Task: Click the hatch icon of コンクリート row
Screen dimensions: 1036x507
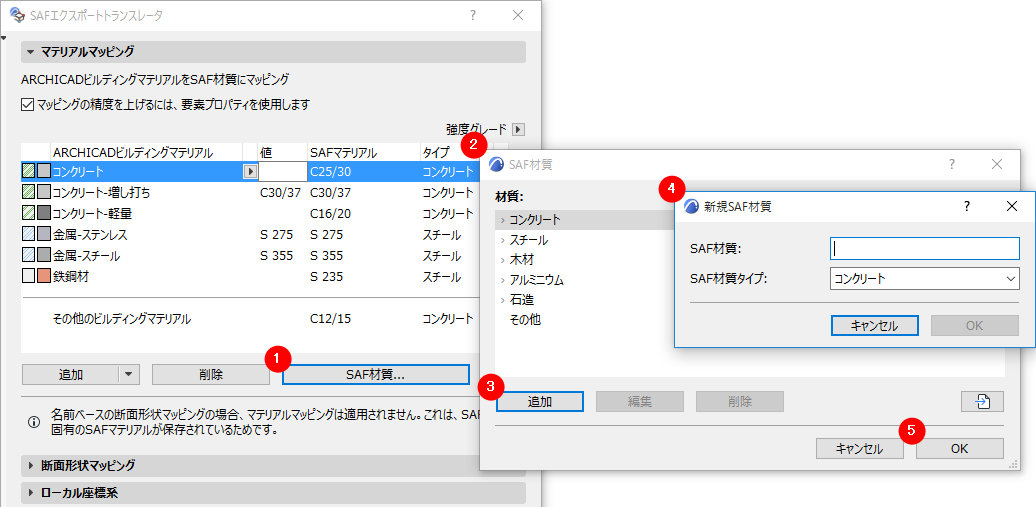Action: pyautogui.click(x=28, y=172)
